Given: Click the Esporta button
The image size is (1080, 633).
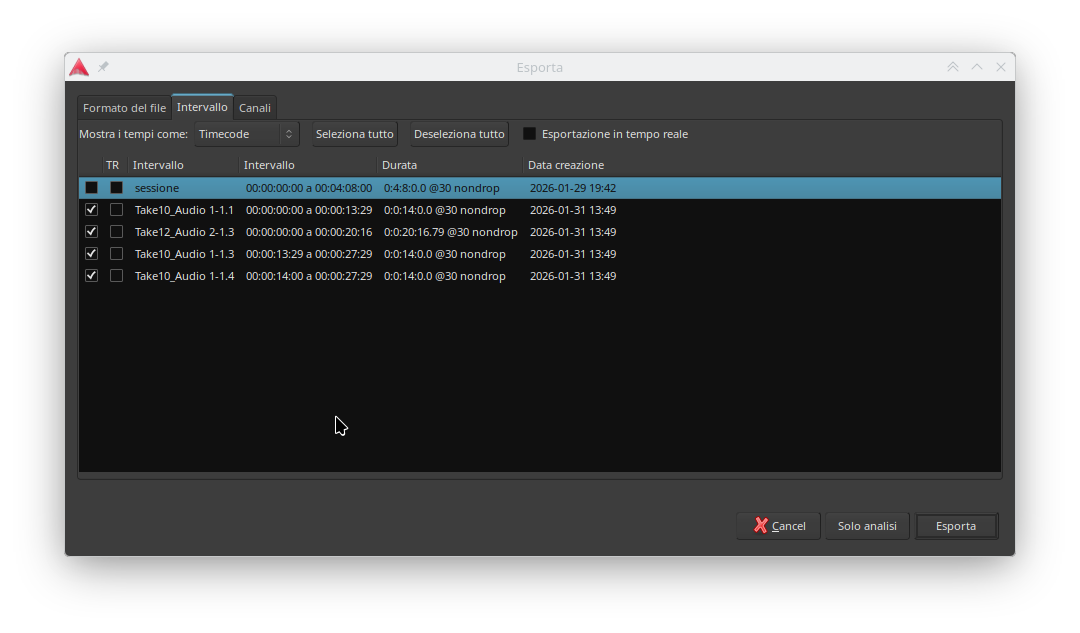Looking at the screenshot, I should click(x=956, y=526).
